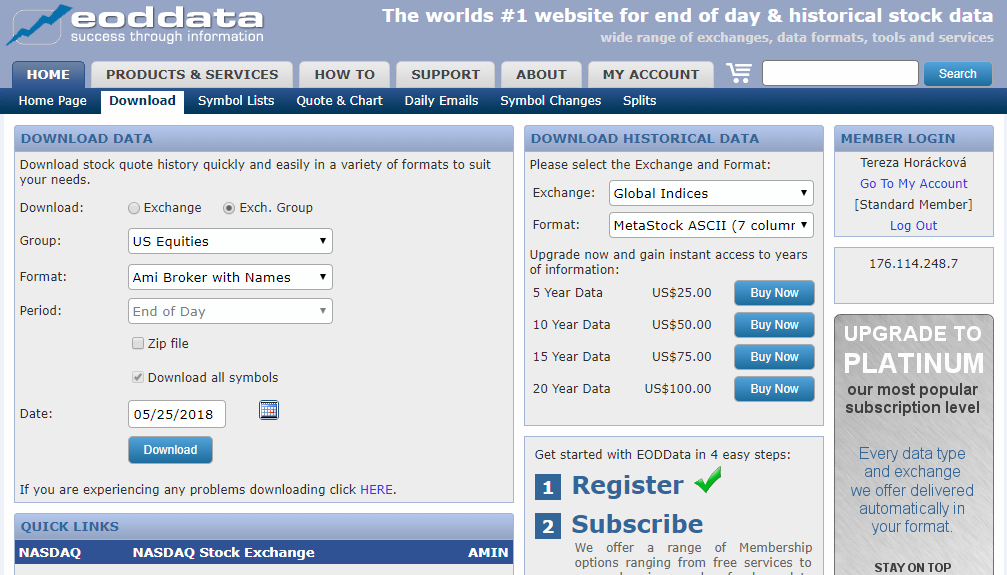
Task: Select the Download submenu item
Action: 142,101
